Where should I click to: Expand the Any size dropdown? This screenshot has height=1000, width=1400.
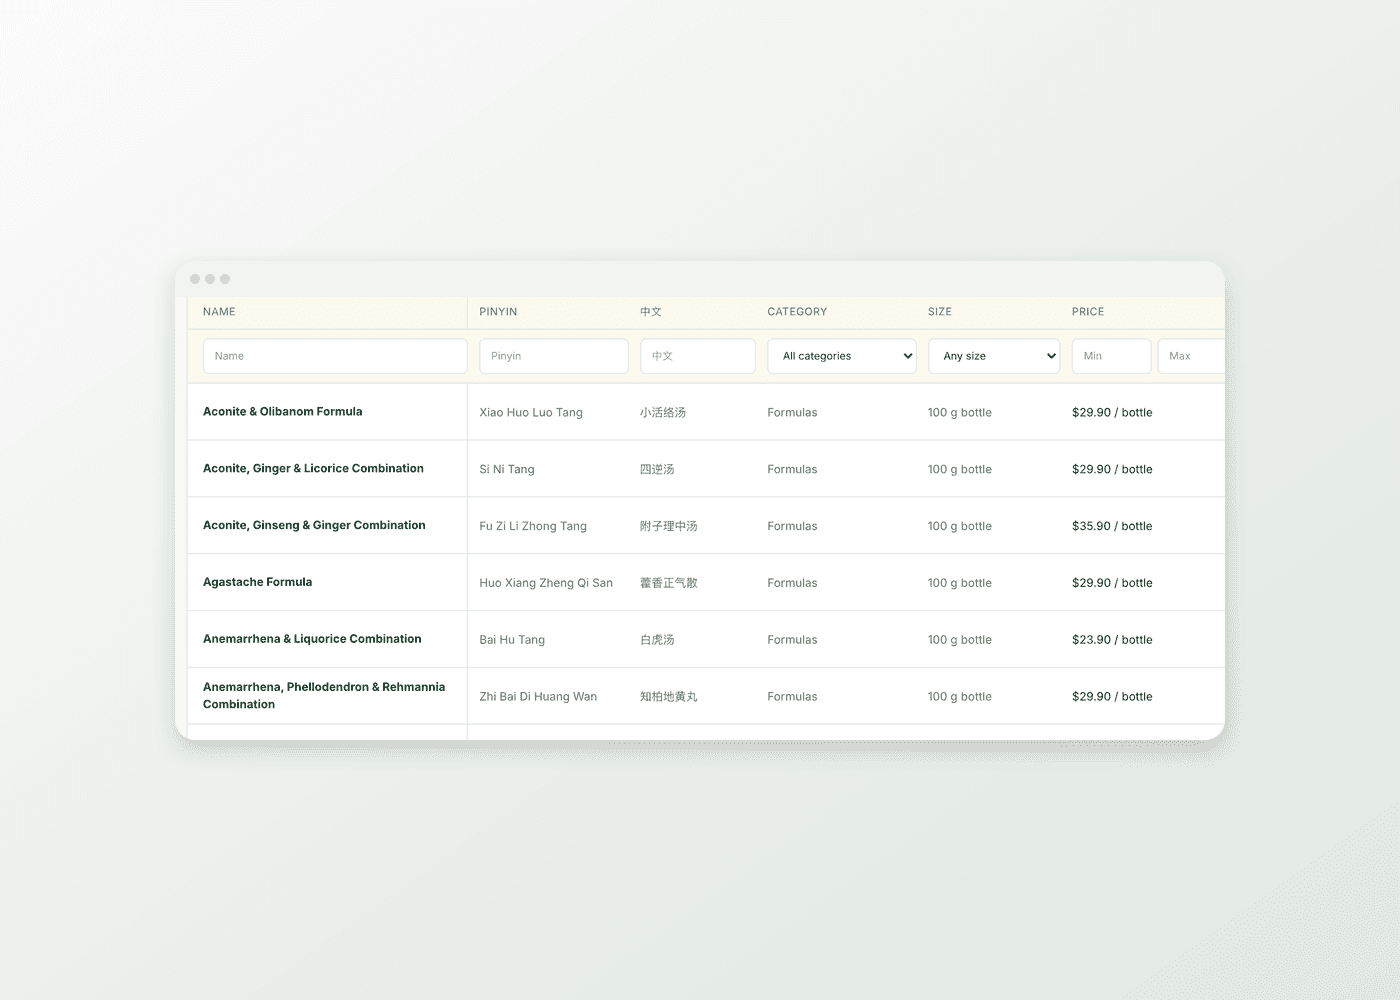pyautogui.click(x=994, y=356)
